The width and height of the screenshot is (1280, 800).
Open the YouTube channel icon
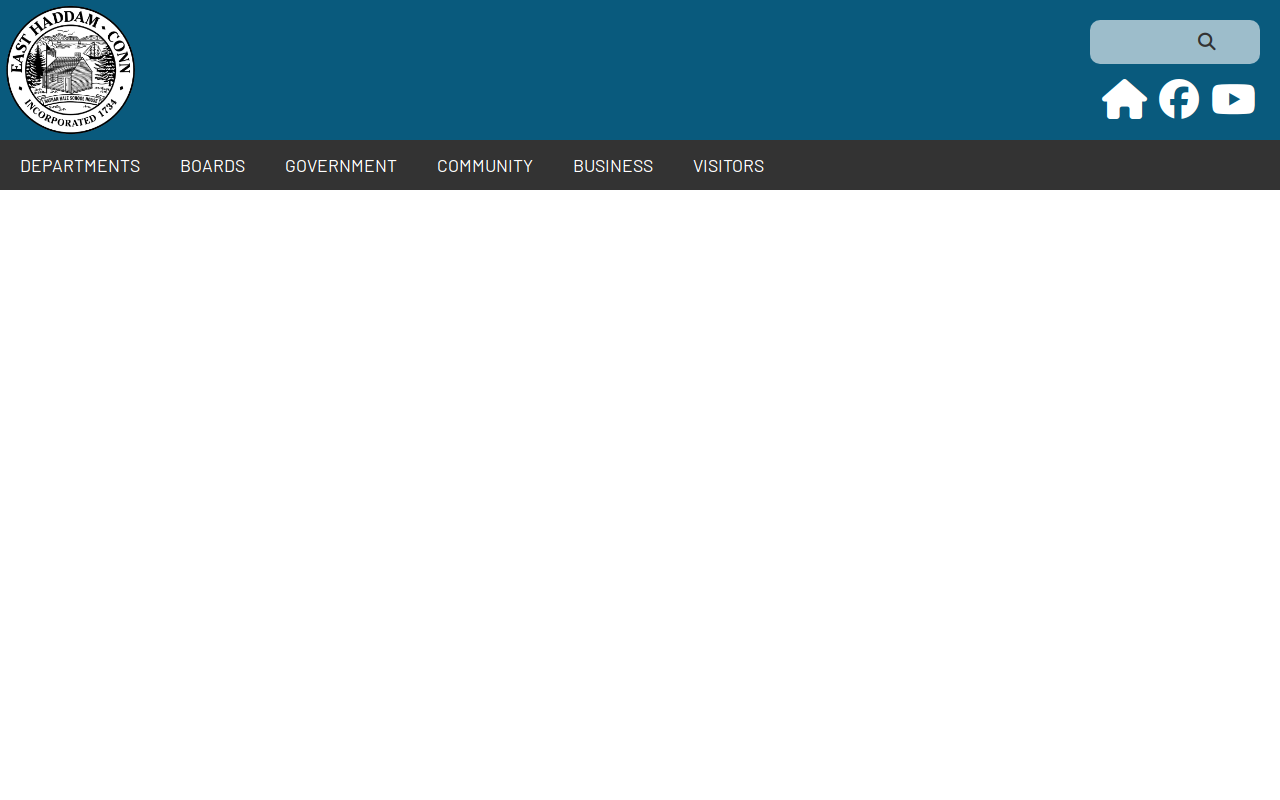tap(1233, 99)
